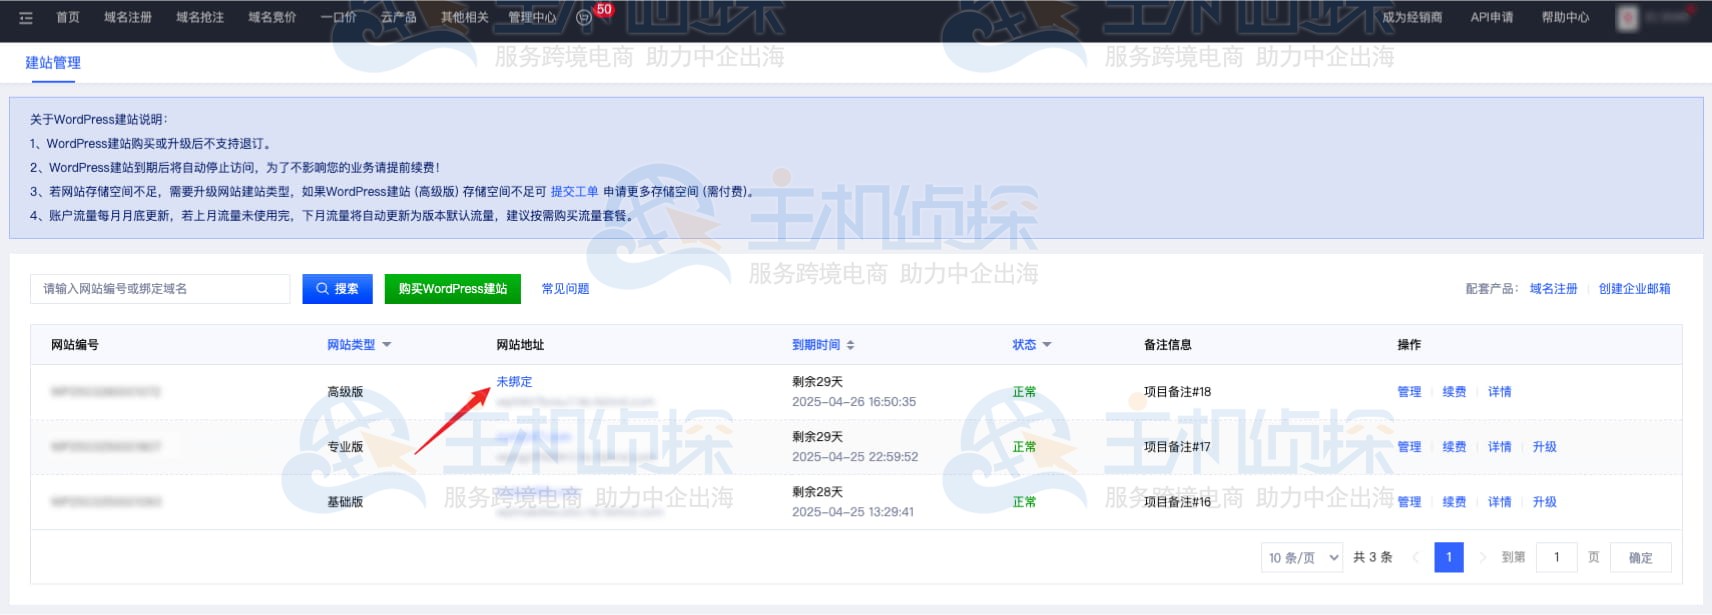
Task: Click expiry time 2025-04-26 16:50:35
Action: pyautogui.click(x=854, y=402)
